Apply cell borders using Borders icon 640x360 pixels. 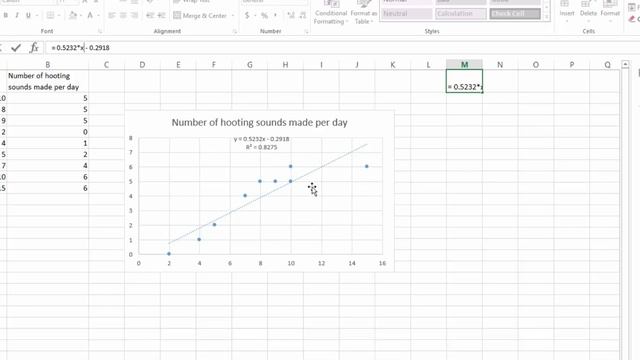click(50, 16)
